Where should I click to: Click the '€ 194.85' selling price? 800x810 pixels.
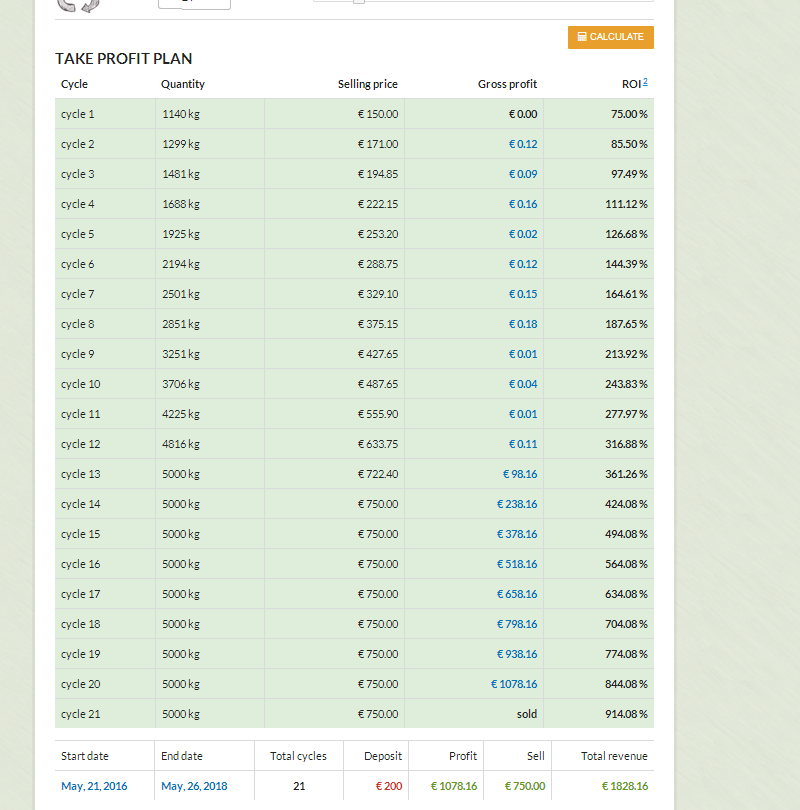378,174
